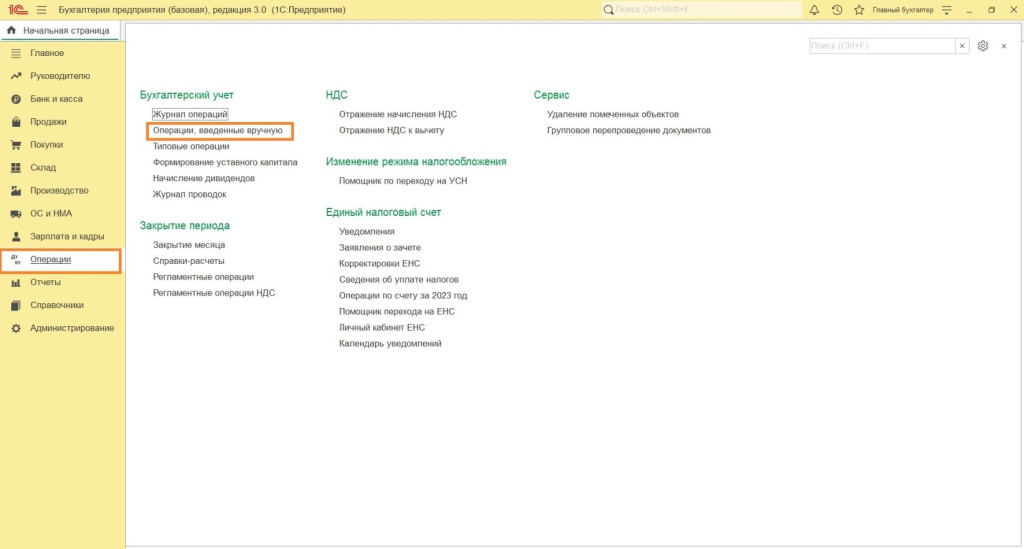Click the notifications bell icon

[x=814, y=10]
